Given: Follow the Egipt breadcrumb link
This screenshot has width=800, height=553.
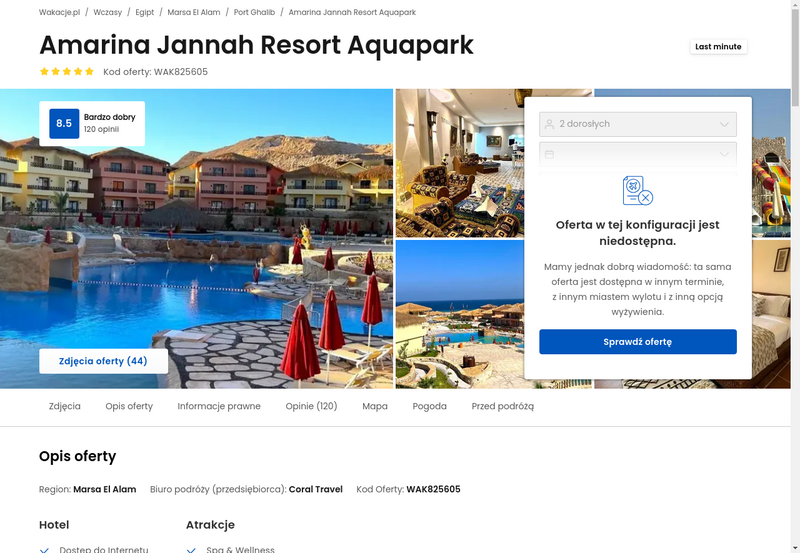Looking at the screenshot, I should 144,12.
